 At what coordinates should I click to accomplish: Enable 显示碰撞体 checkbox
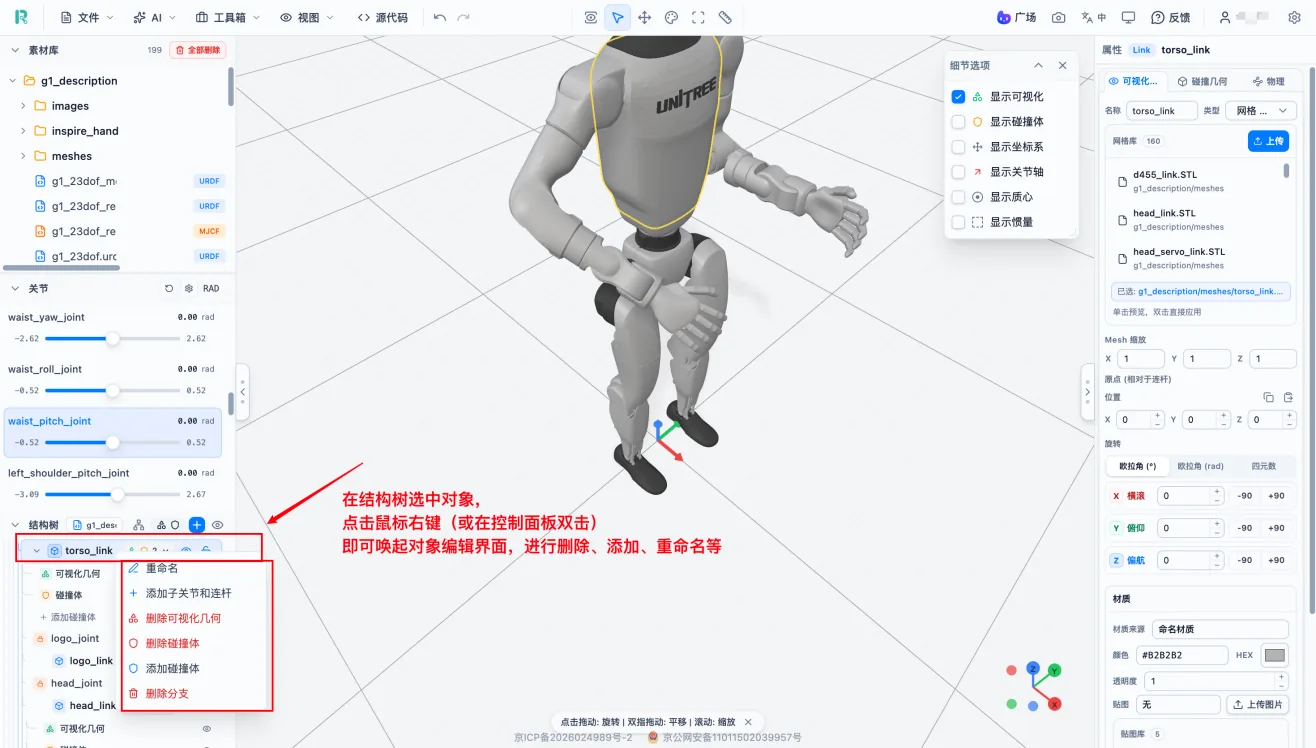[x=958, y=121]
